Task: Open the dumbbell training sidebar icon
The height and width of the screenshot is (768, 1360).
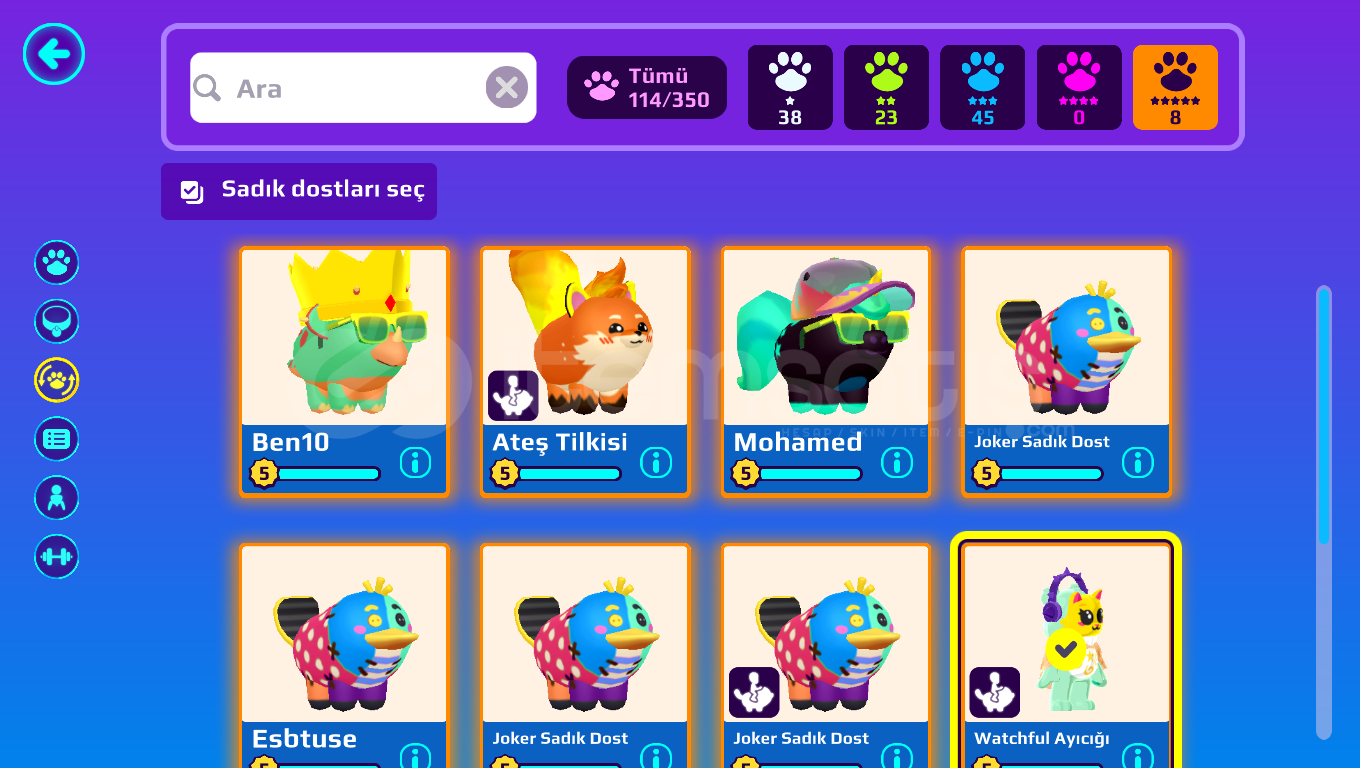Action: point(57,557)
